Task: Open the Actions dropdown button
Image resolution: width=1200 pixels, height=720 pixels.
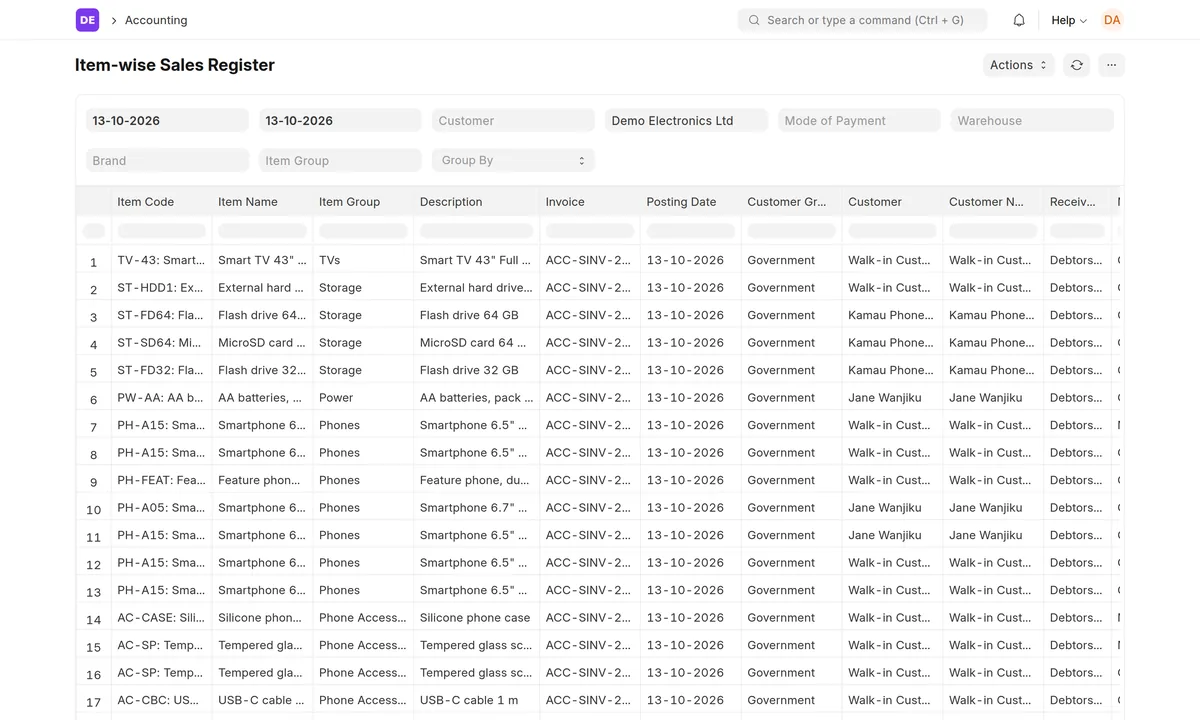Action: [1018, 65]
